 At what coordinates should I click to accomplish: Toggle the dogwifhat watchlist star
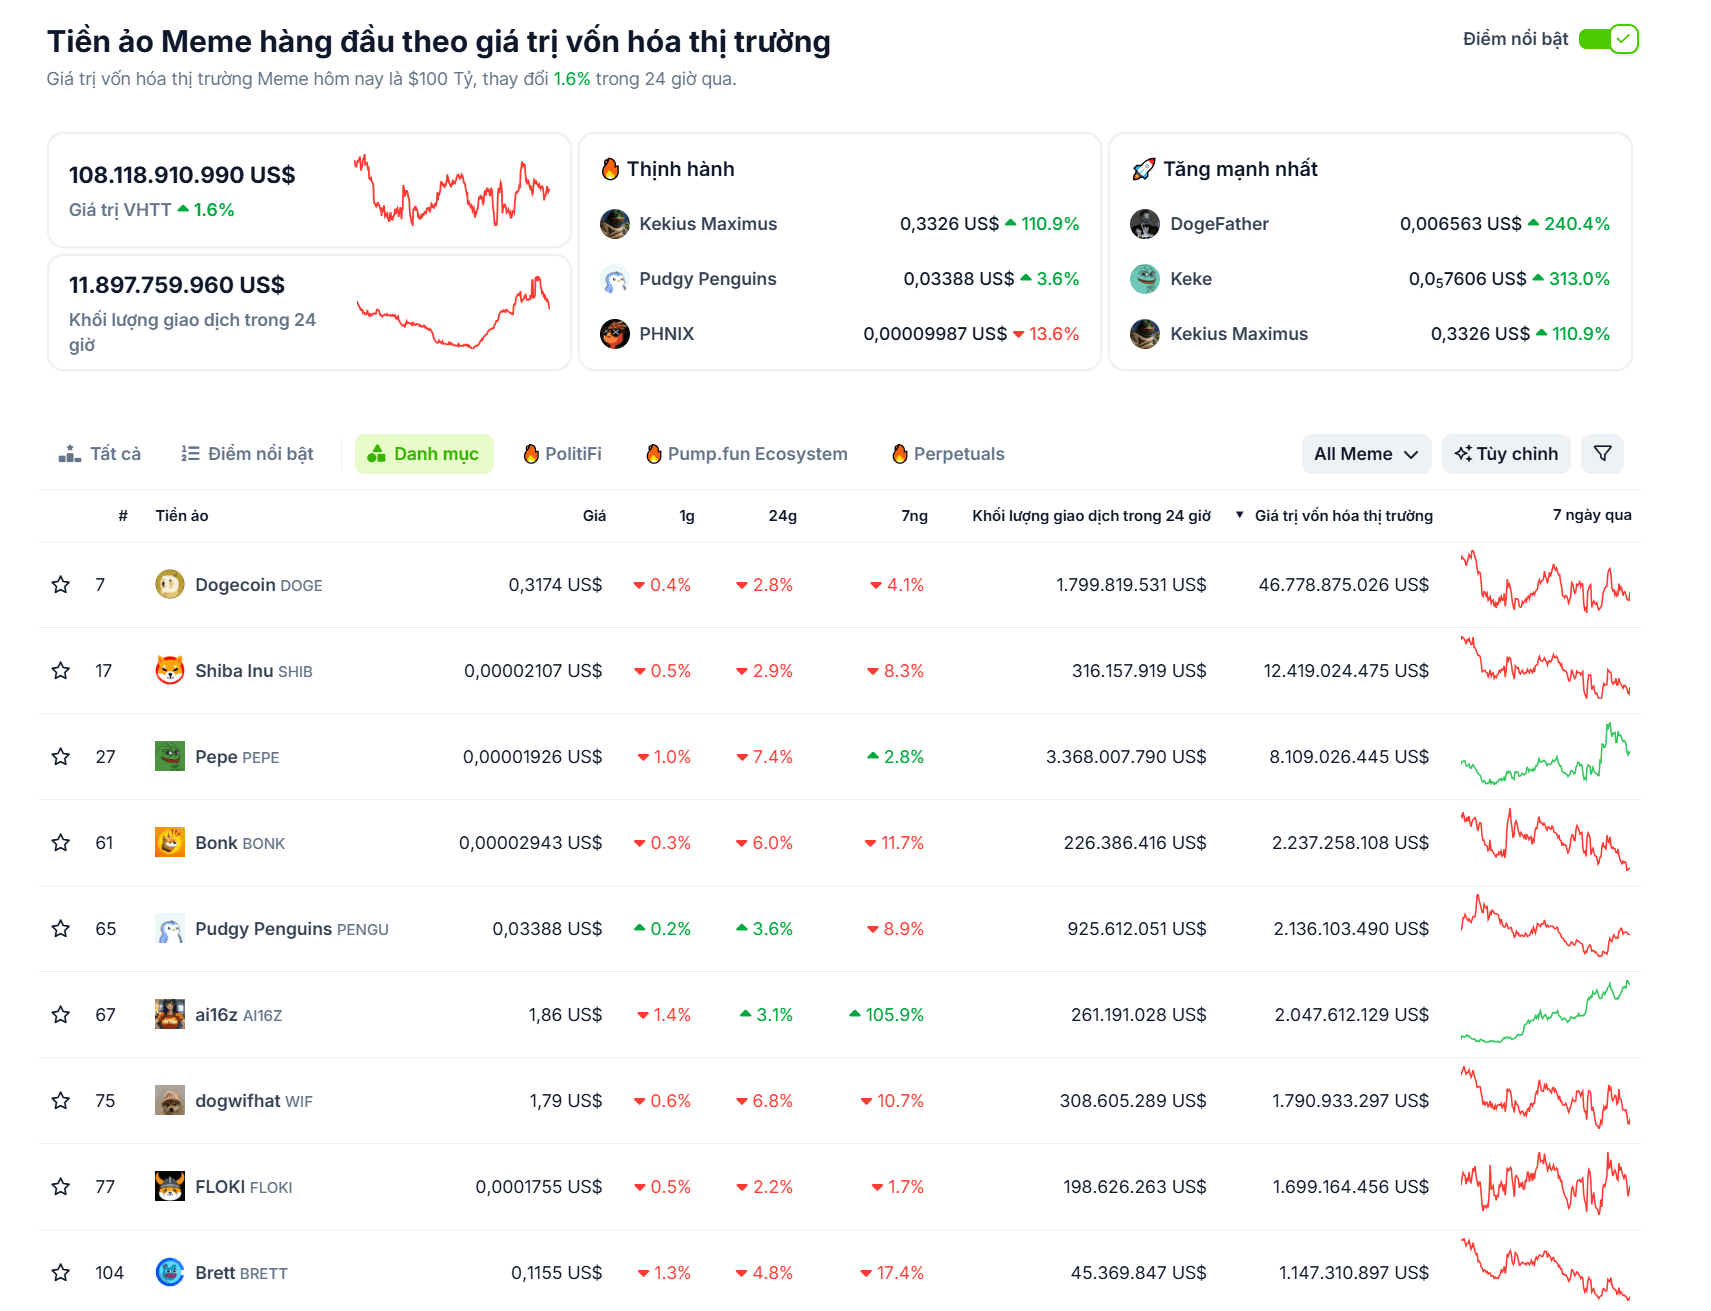pyautogui.click(x=61, y=1101)
